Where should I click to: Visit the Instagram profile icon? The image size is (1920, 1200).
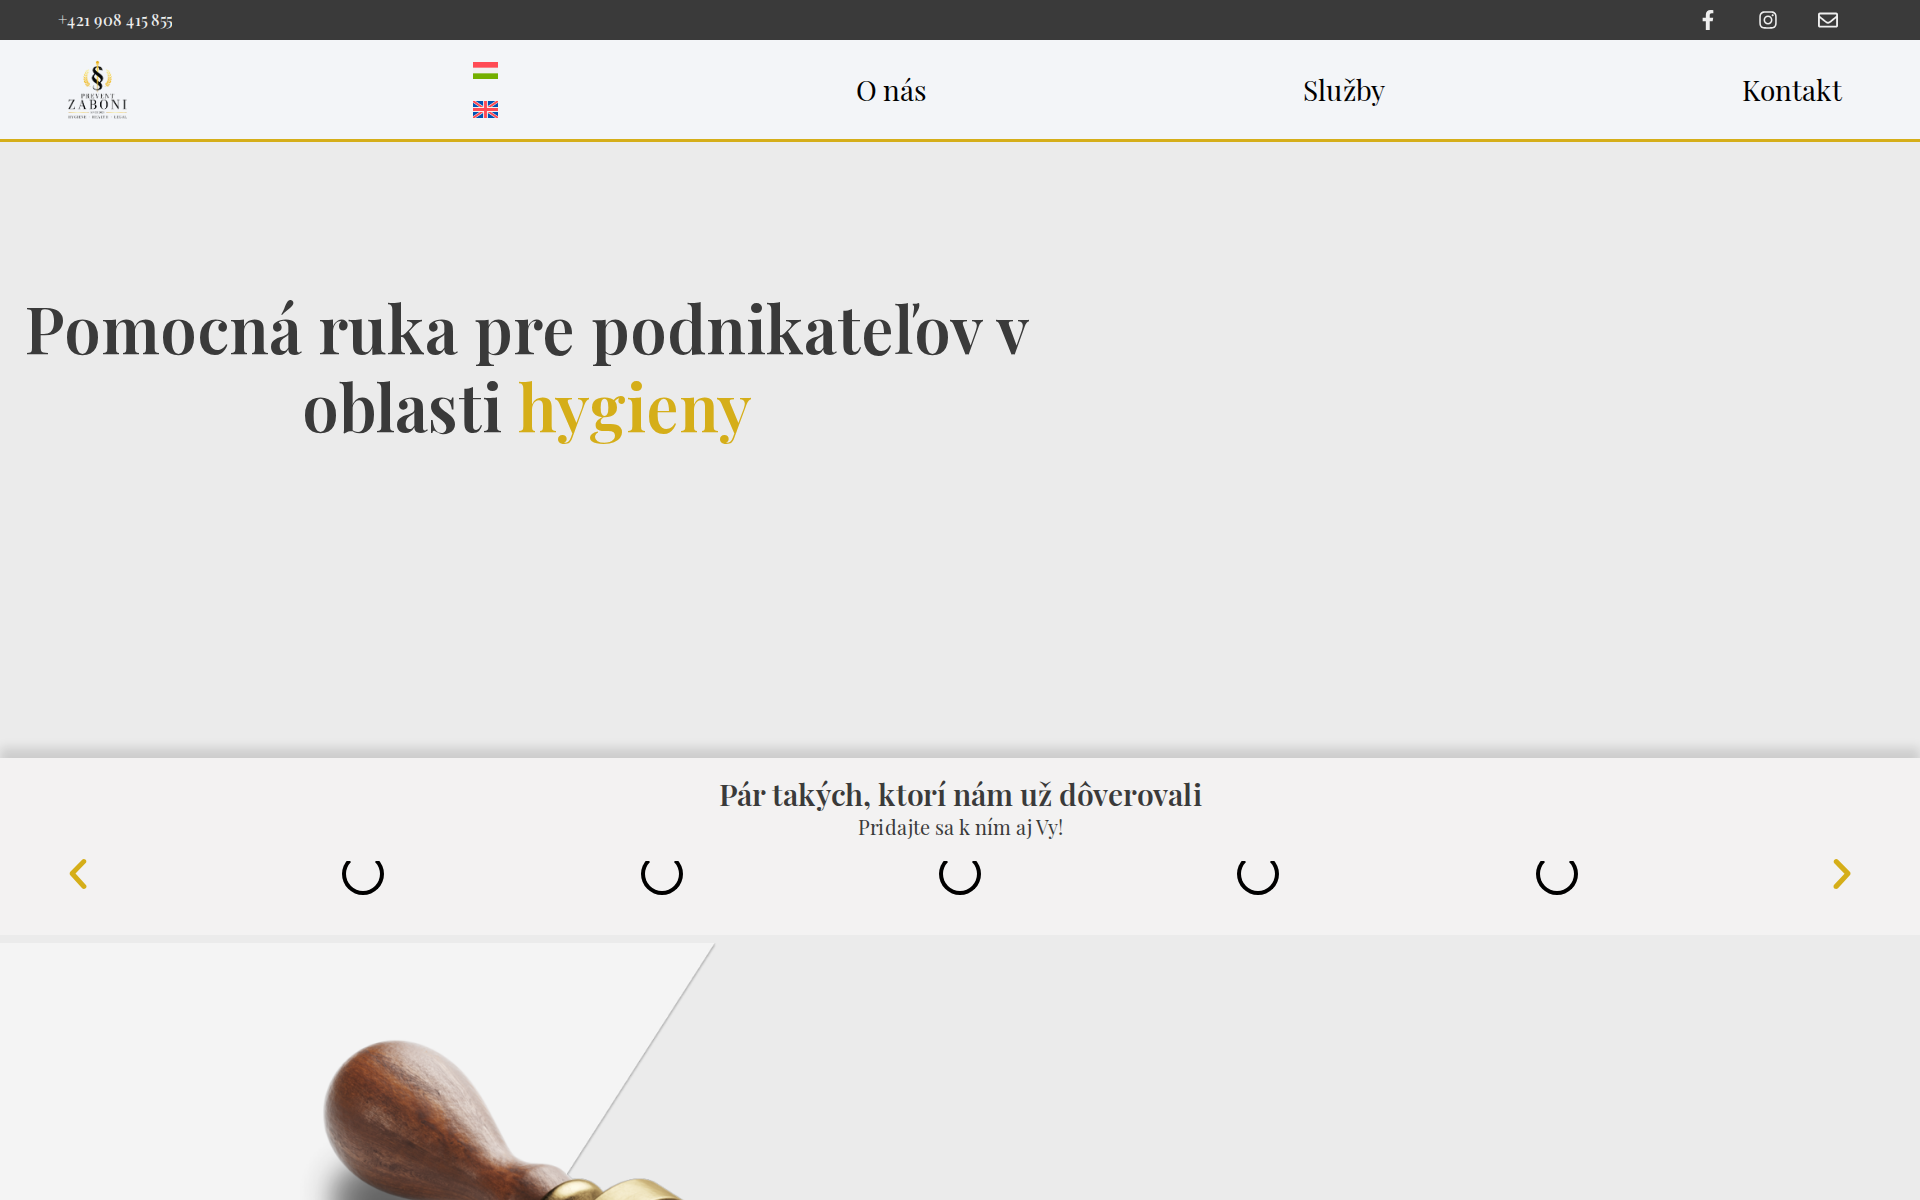[1767, 19]
